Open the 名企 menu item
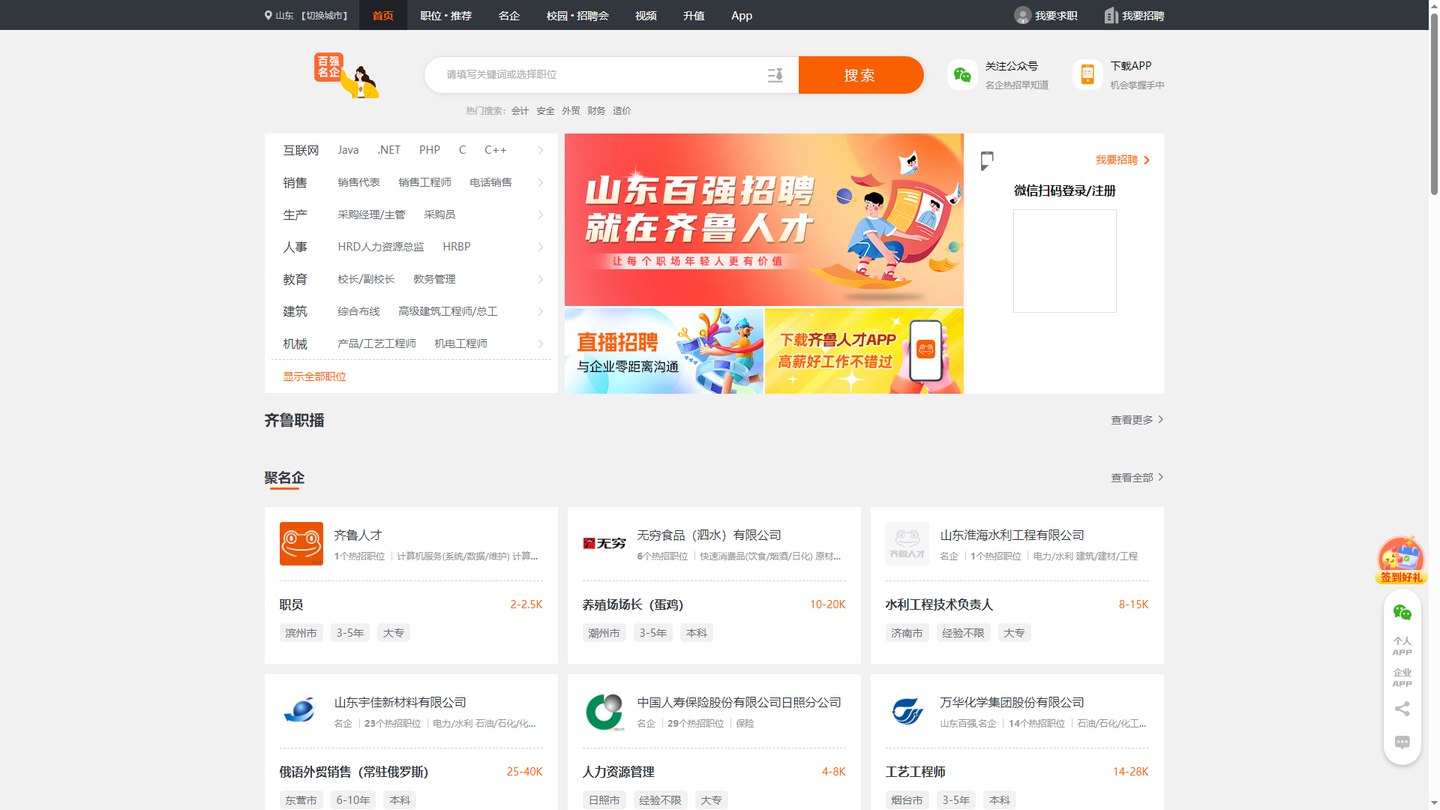The height and width of the screenshot is (810, 1440). 509,15
